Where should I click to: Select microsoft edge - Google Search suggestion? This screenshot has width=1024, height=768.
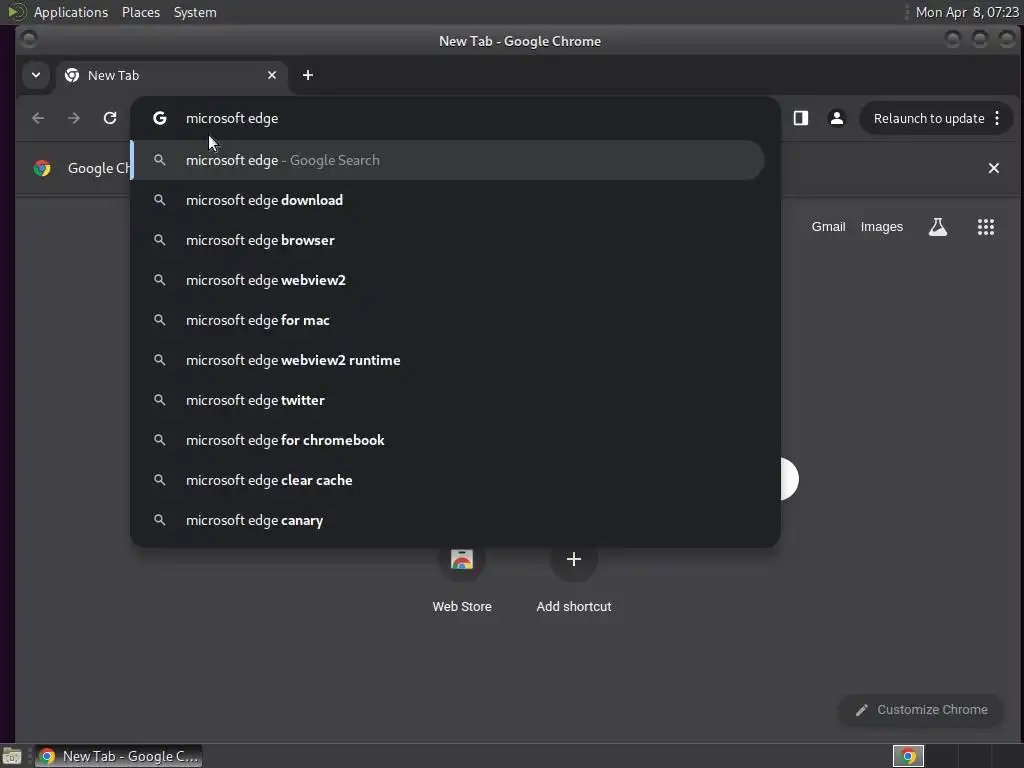point(448,160)
